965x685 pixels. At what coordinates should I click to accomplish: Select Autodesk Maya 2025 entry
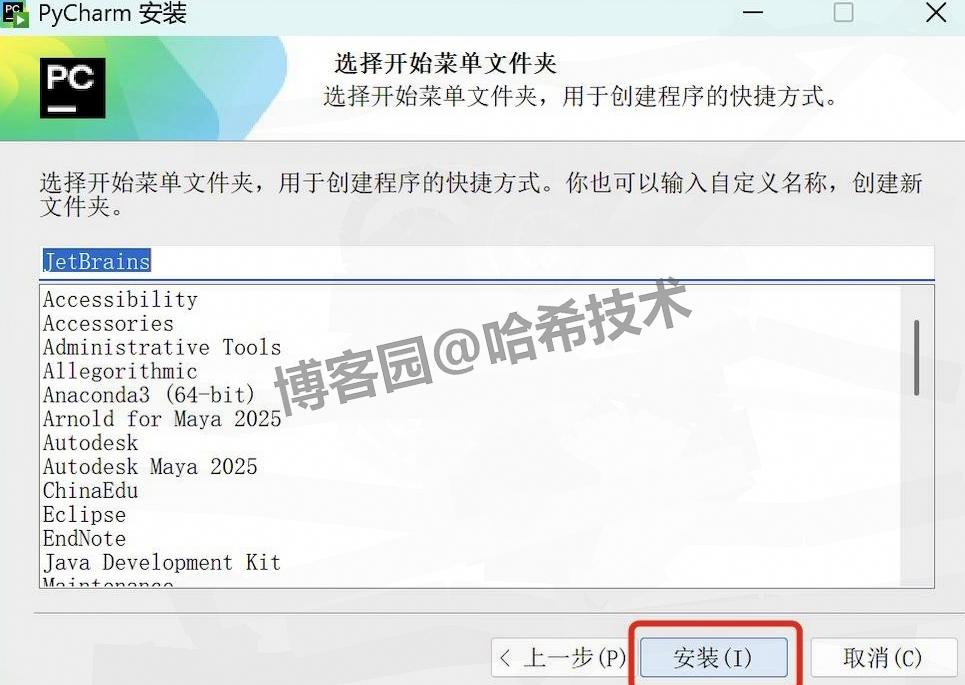pyautogui.click(x=150, y=467)
